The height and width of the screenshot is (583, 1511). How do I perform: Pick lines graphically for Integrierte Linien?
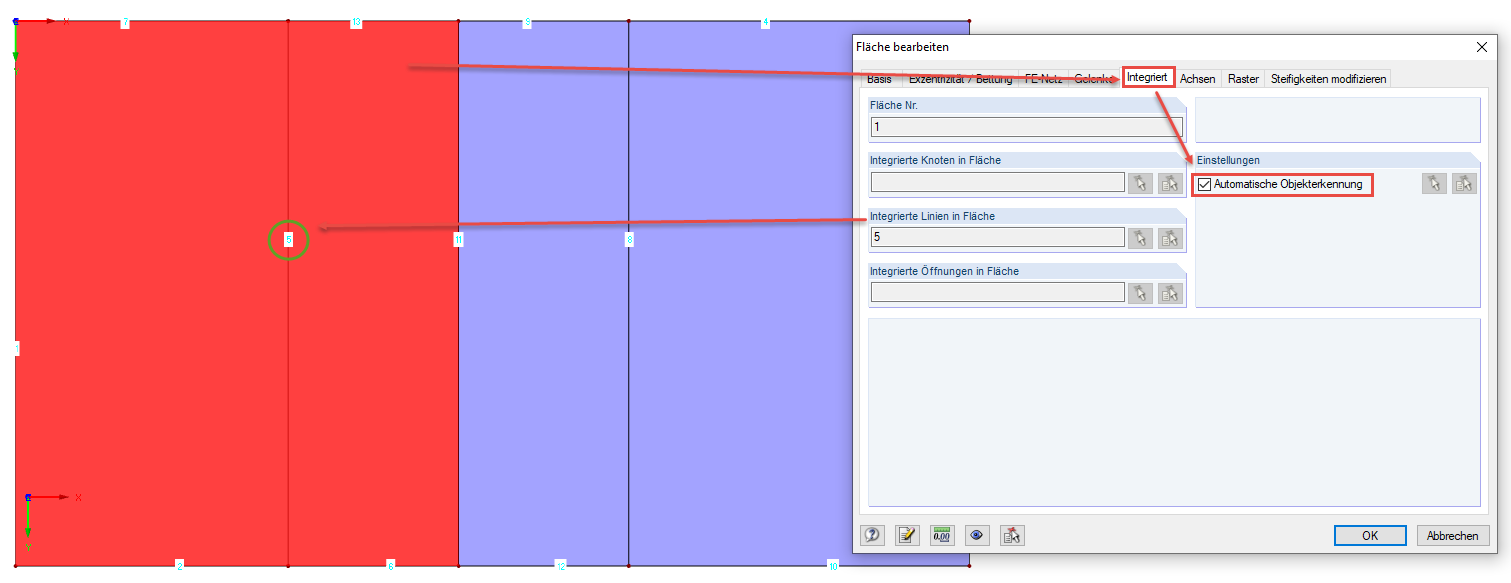[x=1139, y=238]
